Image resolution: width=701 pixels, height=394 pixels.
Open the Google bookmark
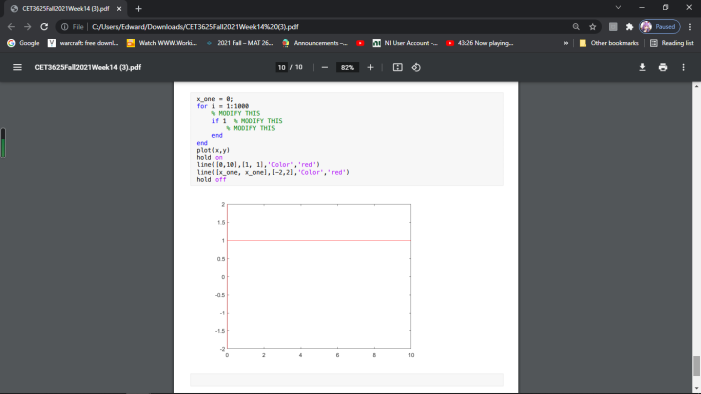coord(23,43)
